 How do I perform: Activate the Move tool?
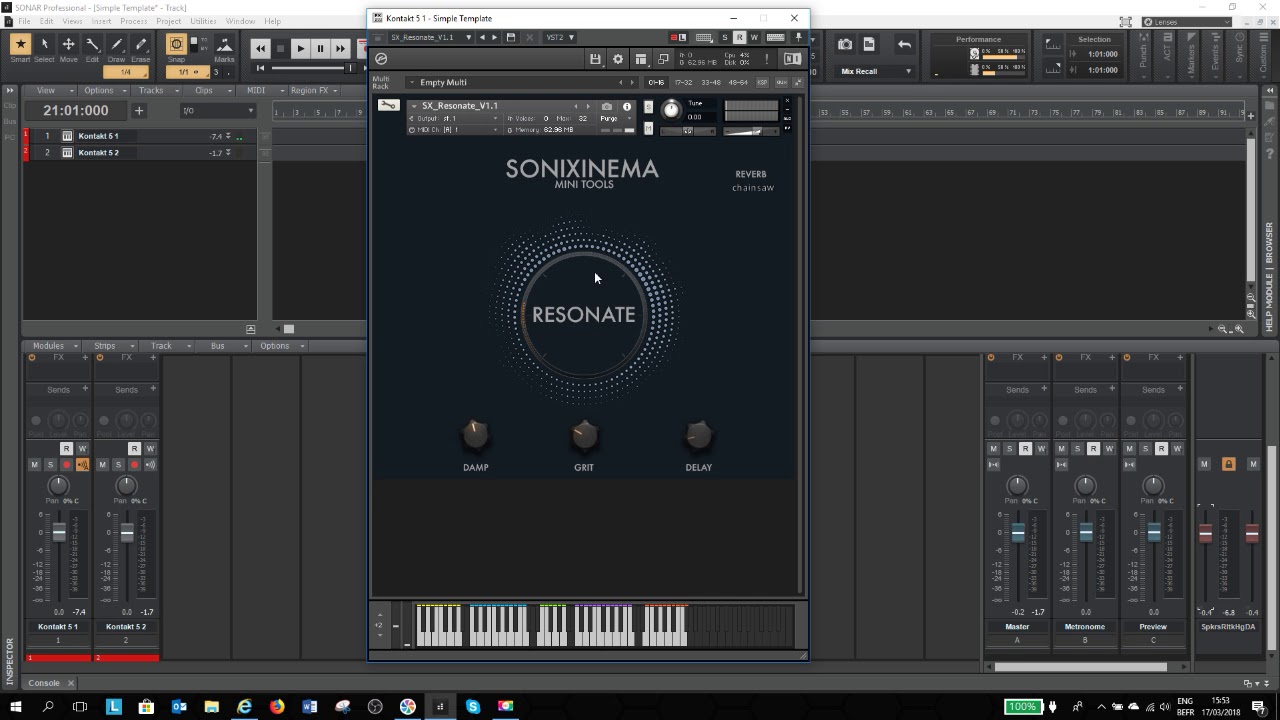[68, 45]
